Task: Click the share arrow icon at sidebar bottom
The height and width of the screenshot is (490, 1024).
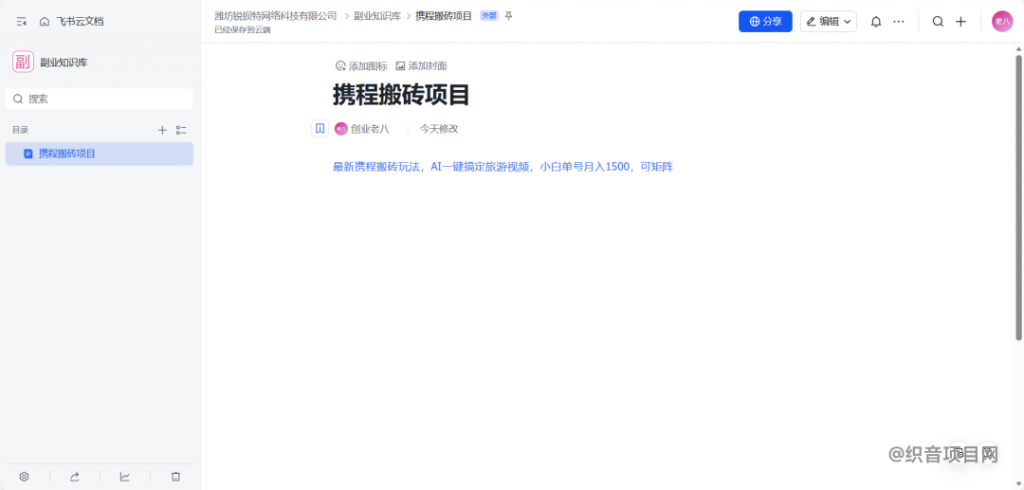Action: tap(74, 477)
